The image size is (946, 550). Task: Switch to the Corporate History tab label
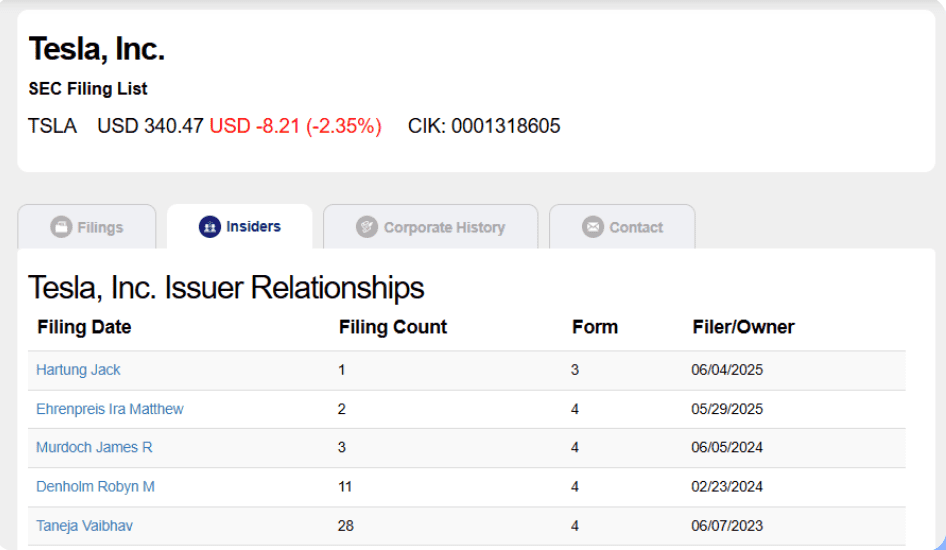(443, 228)
